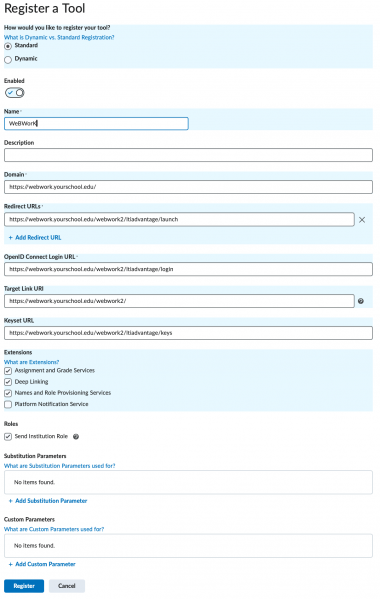Uncheck Assignment and Grade Services
The image size is (380, 599).
8,371
